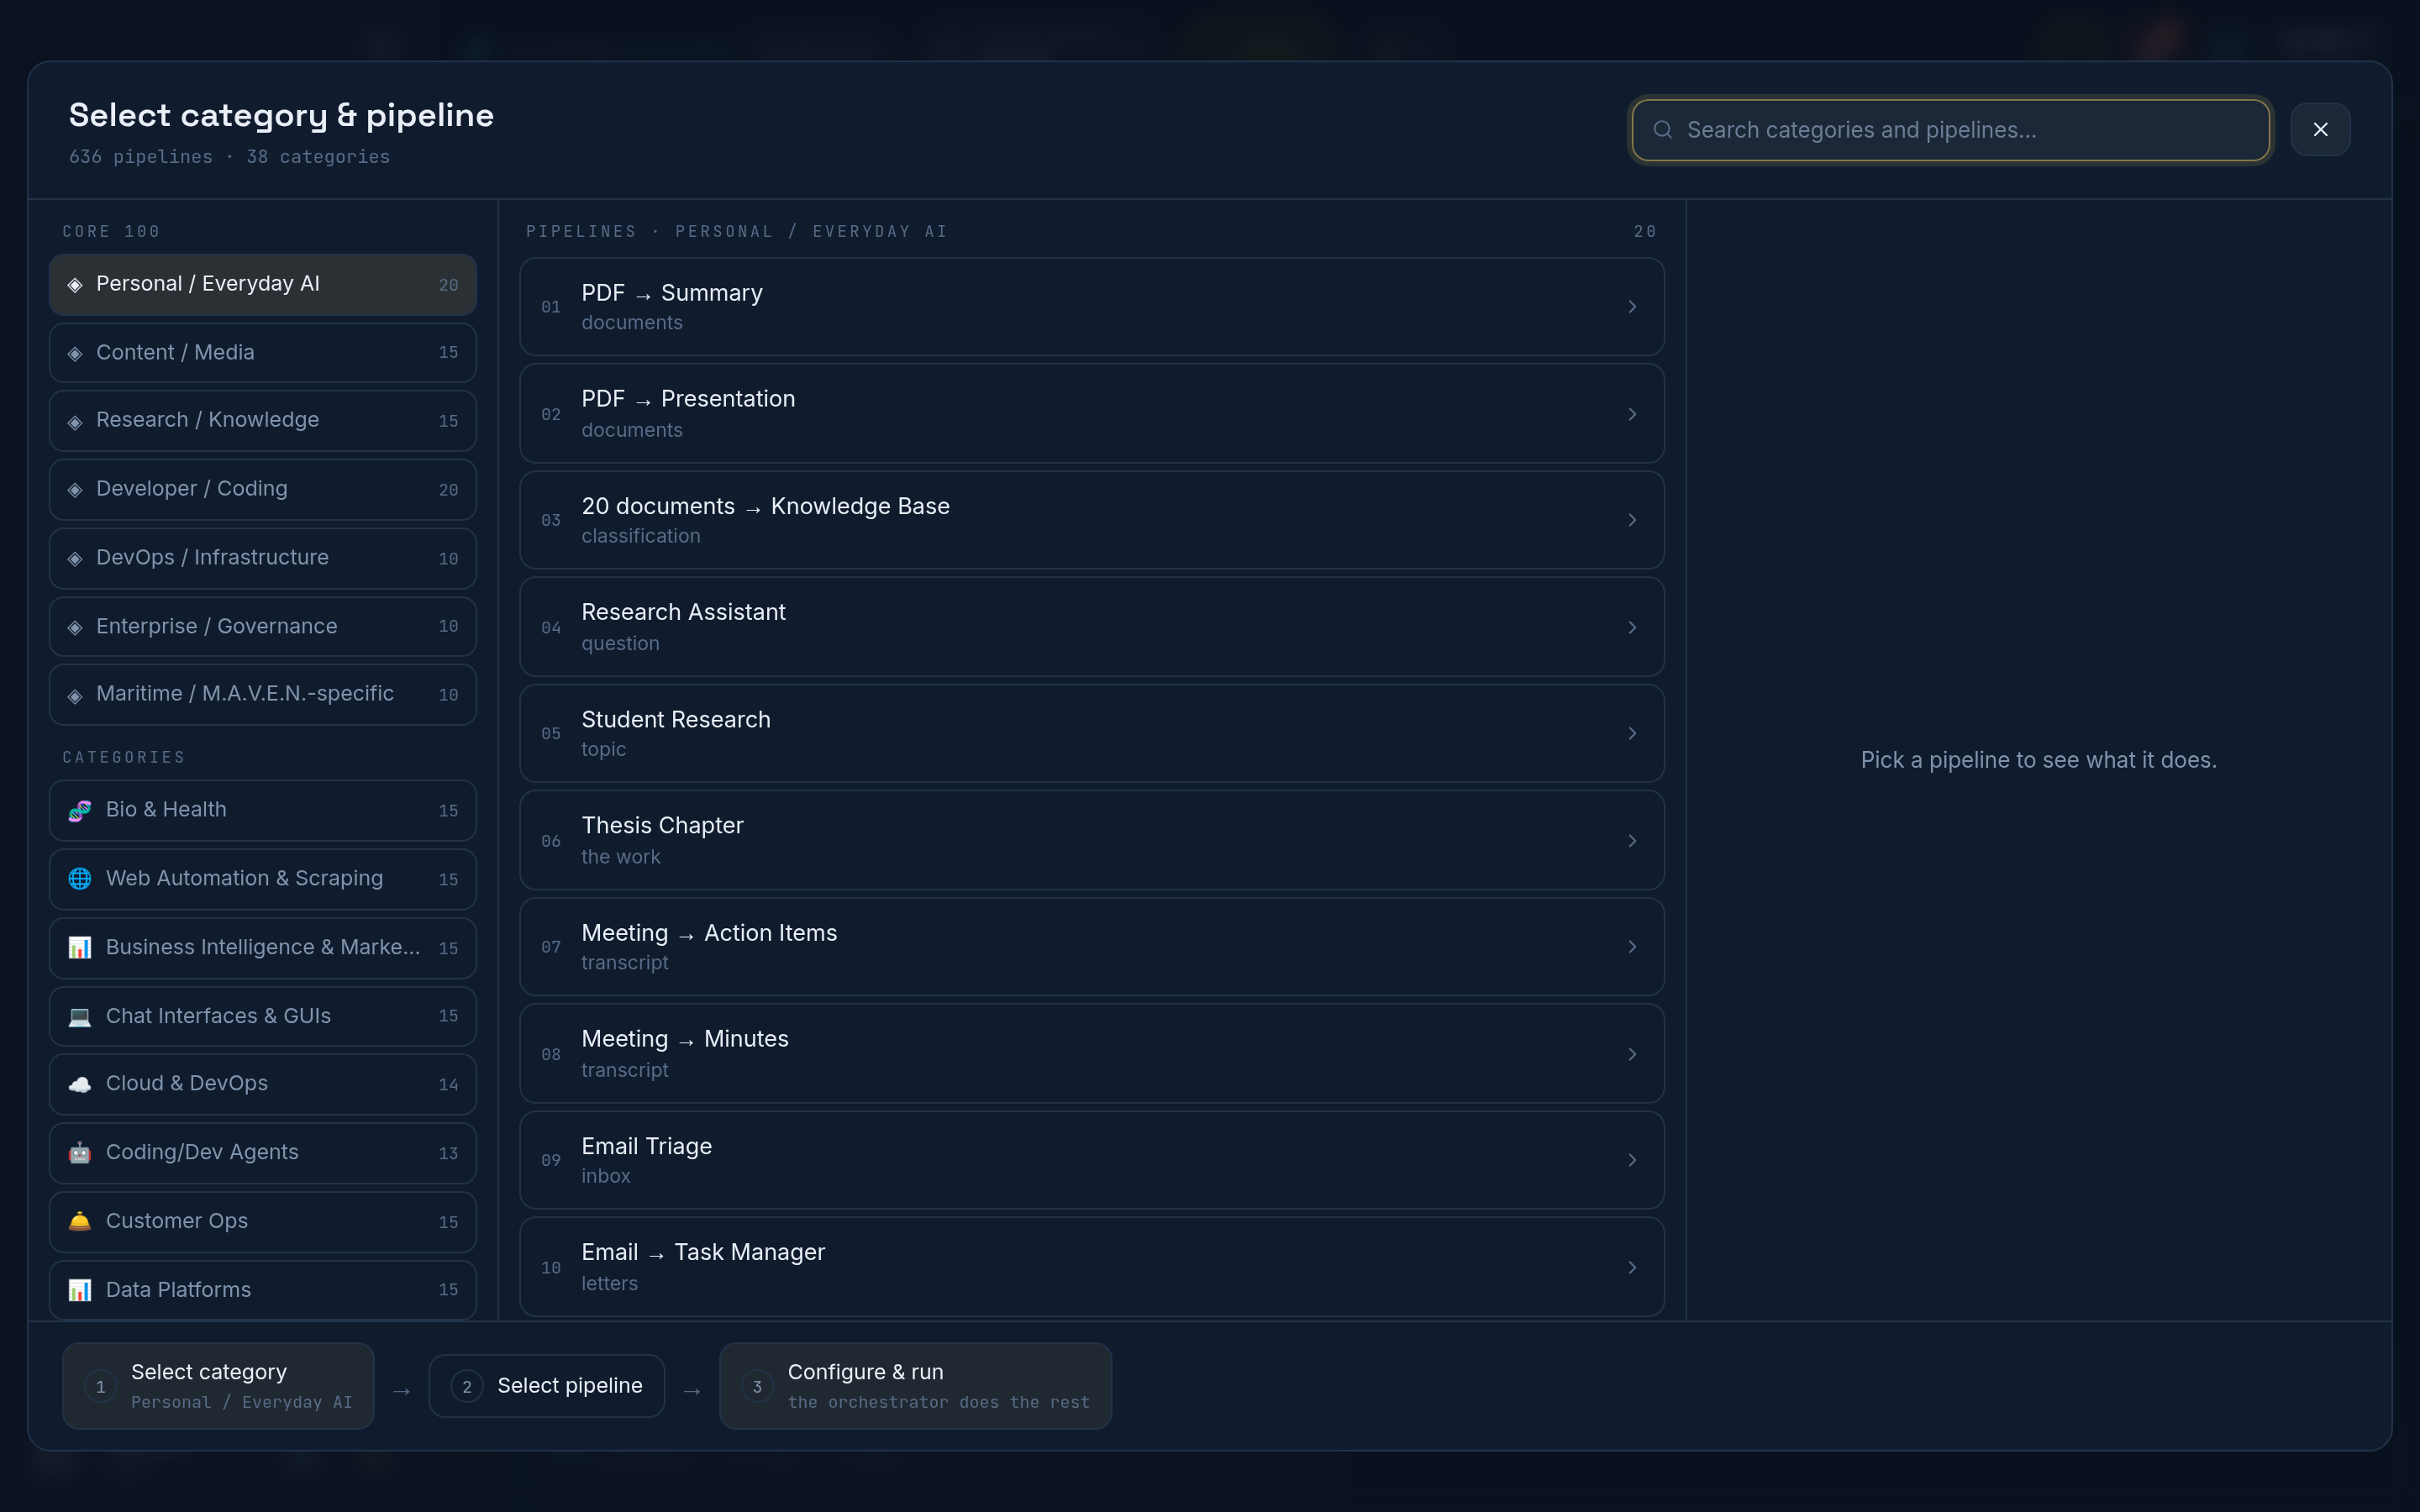Click the diamond icon beside Developer / Coding
2420x1512 pixels.
click(x=75, y=490)
